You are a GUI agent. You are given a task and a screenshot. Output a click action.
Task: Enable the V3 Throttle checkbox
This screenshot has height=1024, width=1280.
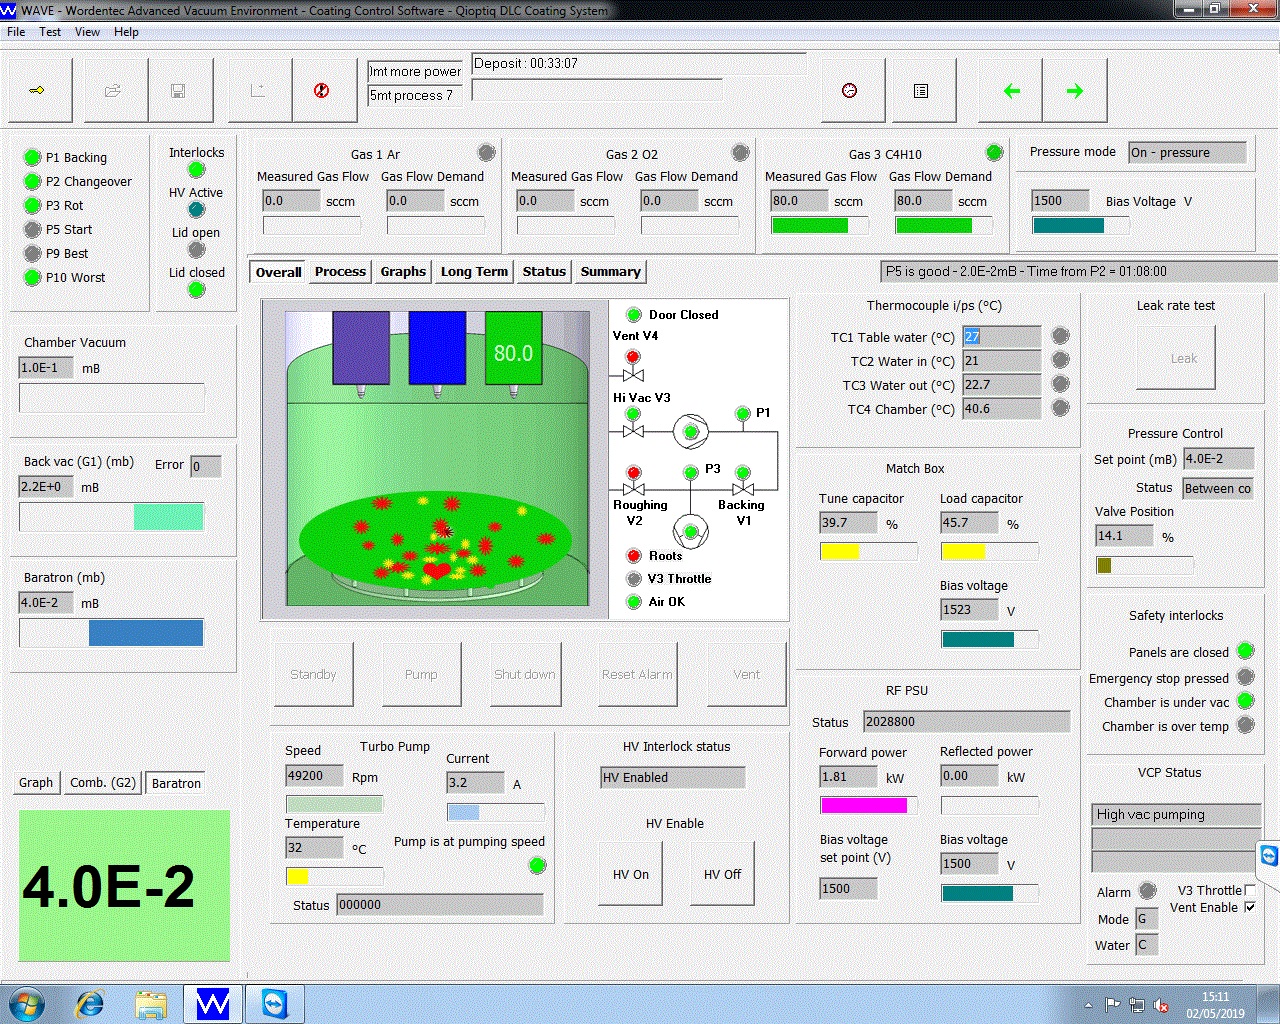point(1250,890)
